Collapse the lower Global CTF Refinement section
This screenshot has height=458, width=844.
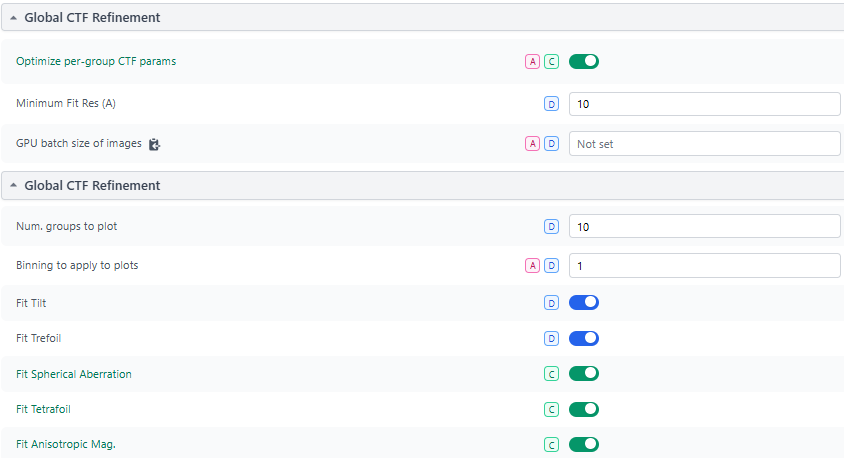click(x=14, y=185)
